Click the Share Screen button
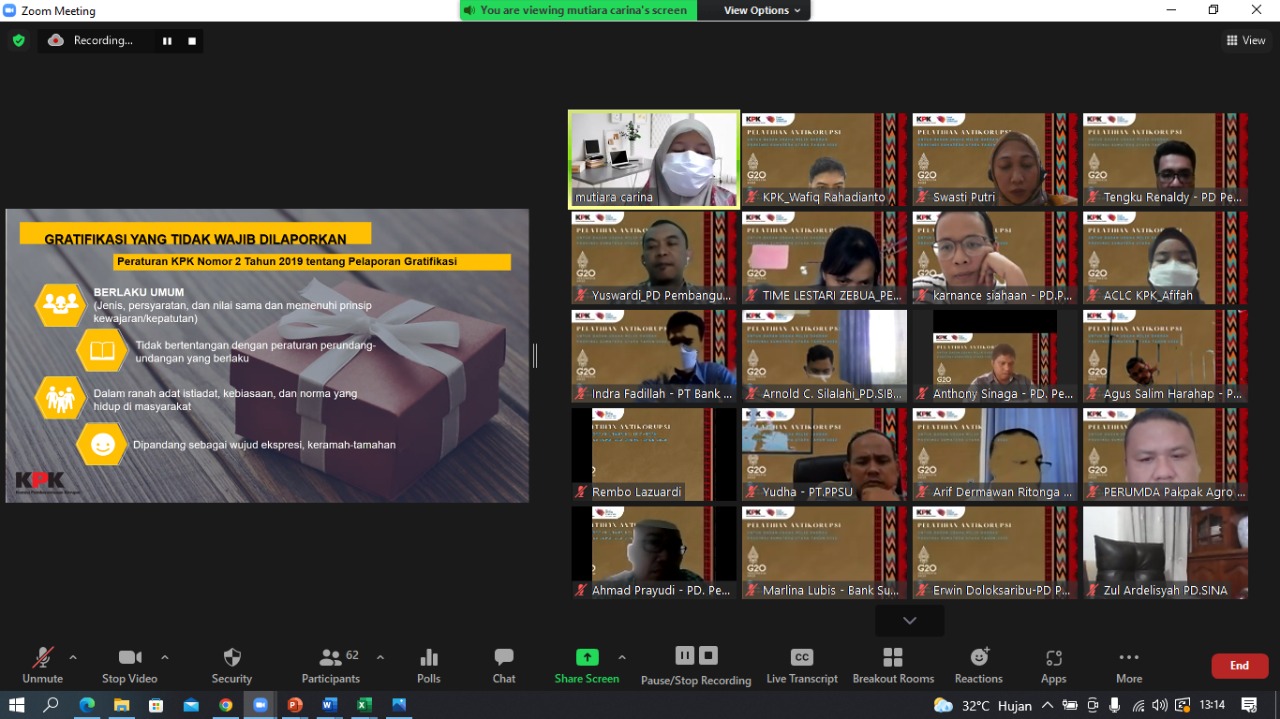Image resolution: width=1280 pixels, height=719 pixels. [587, 665]
